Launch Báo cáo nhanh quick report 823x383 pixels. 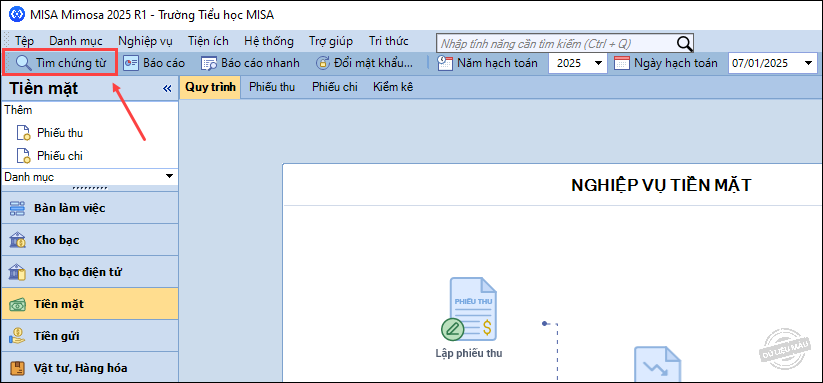(x=251, y=63)
